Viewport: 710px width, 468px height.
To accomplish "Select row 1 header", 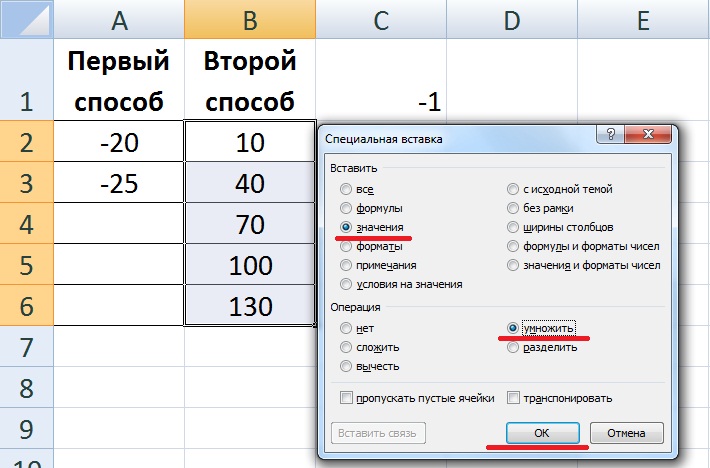I will 27,80.
